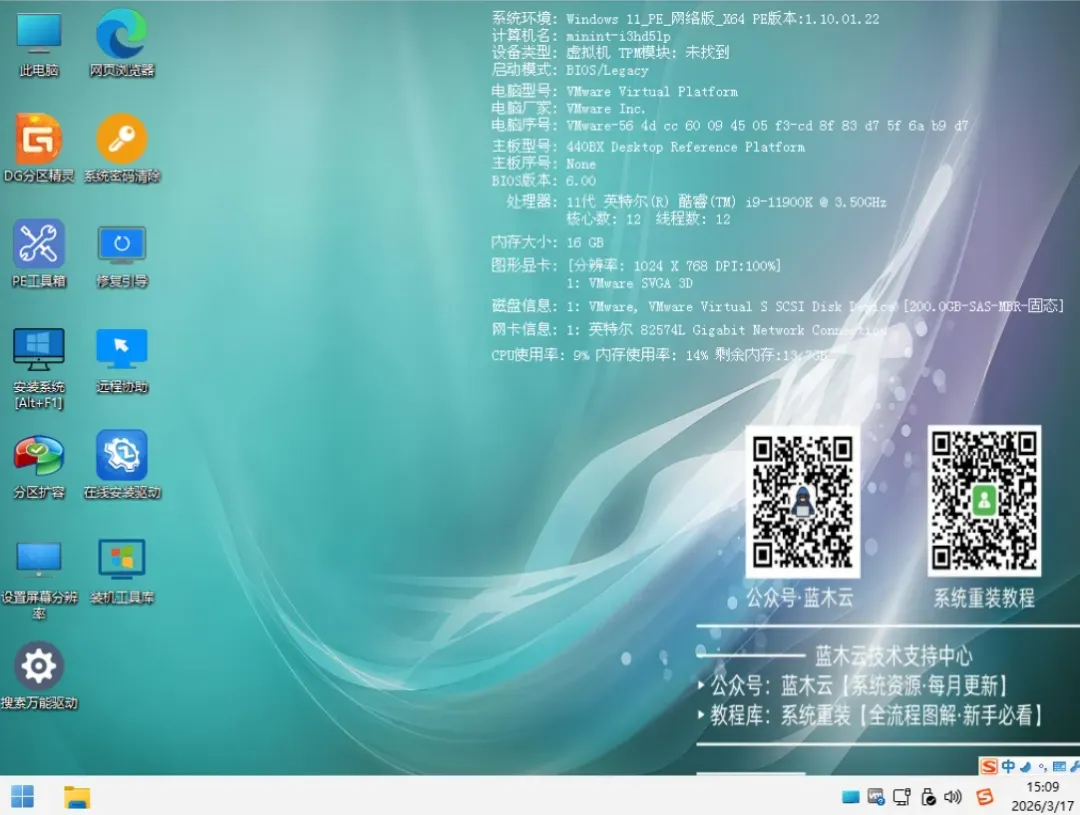Open the VMware Tools tray icon
The height and width of the screenshot is (815, 1080).
876,797
